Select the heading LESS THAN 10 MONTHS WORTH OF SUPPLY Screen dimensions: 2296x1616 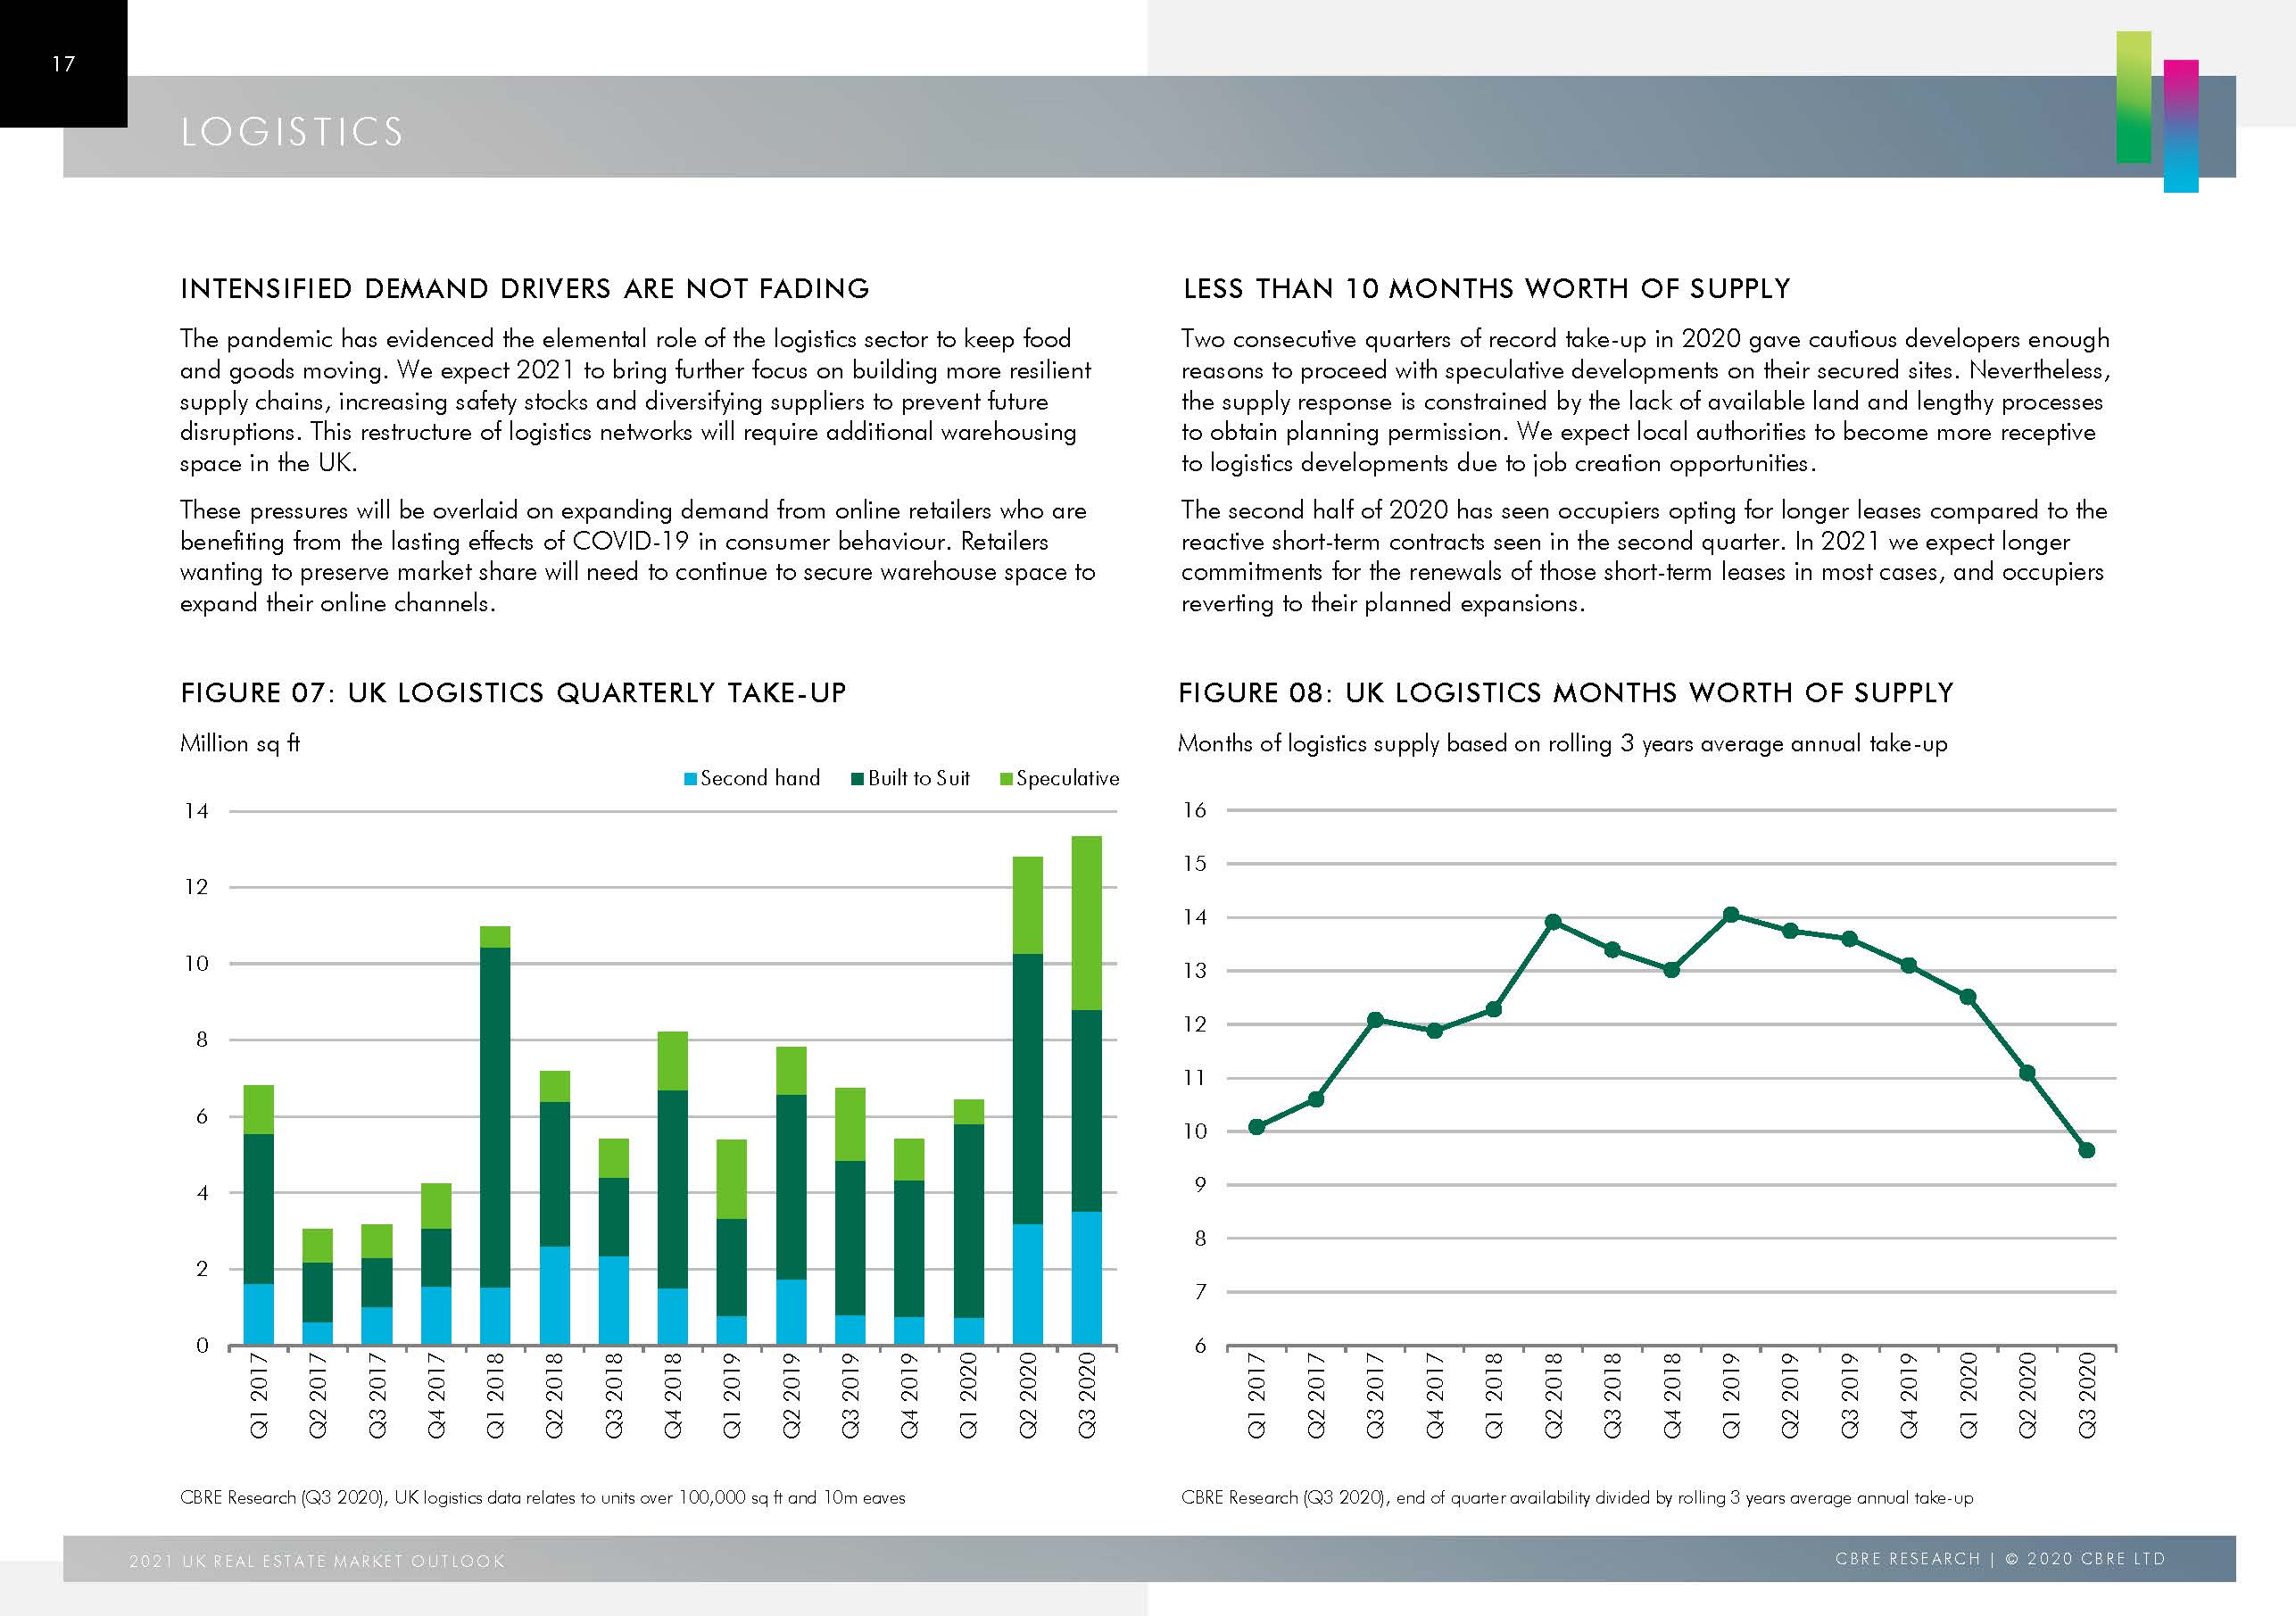1485,288
